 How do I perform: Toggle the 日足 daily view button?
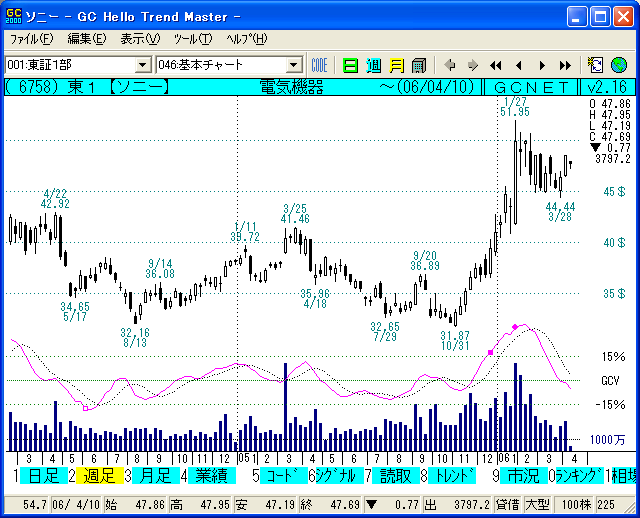(x=43, y=476)
